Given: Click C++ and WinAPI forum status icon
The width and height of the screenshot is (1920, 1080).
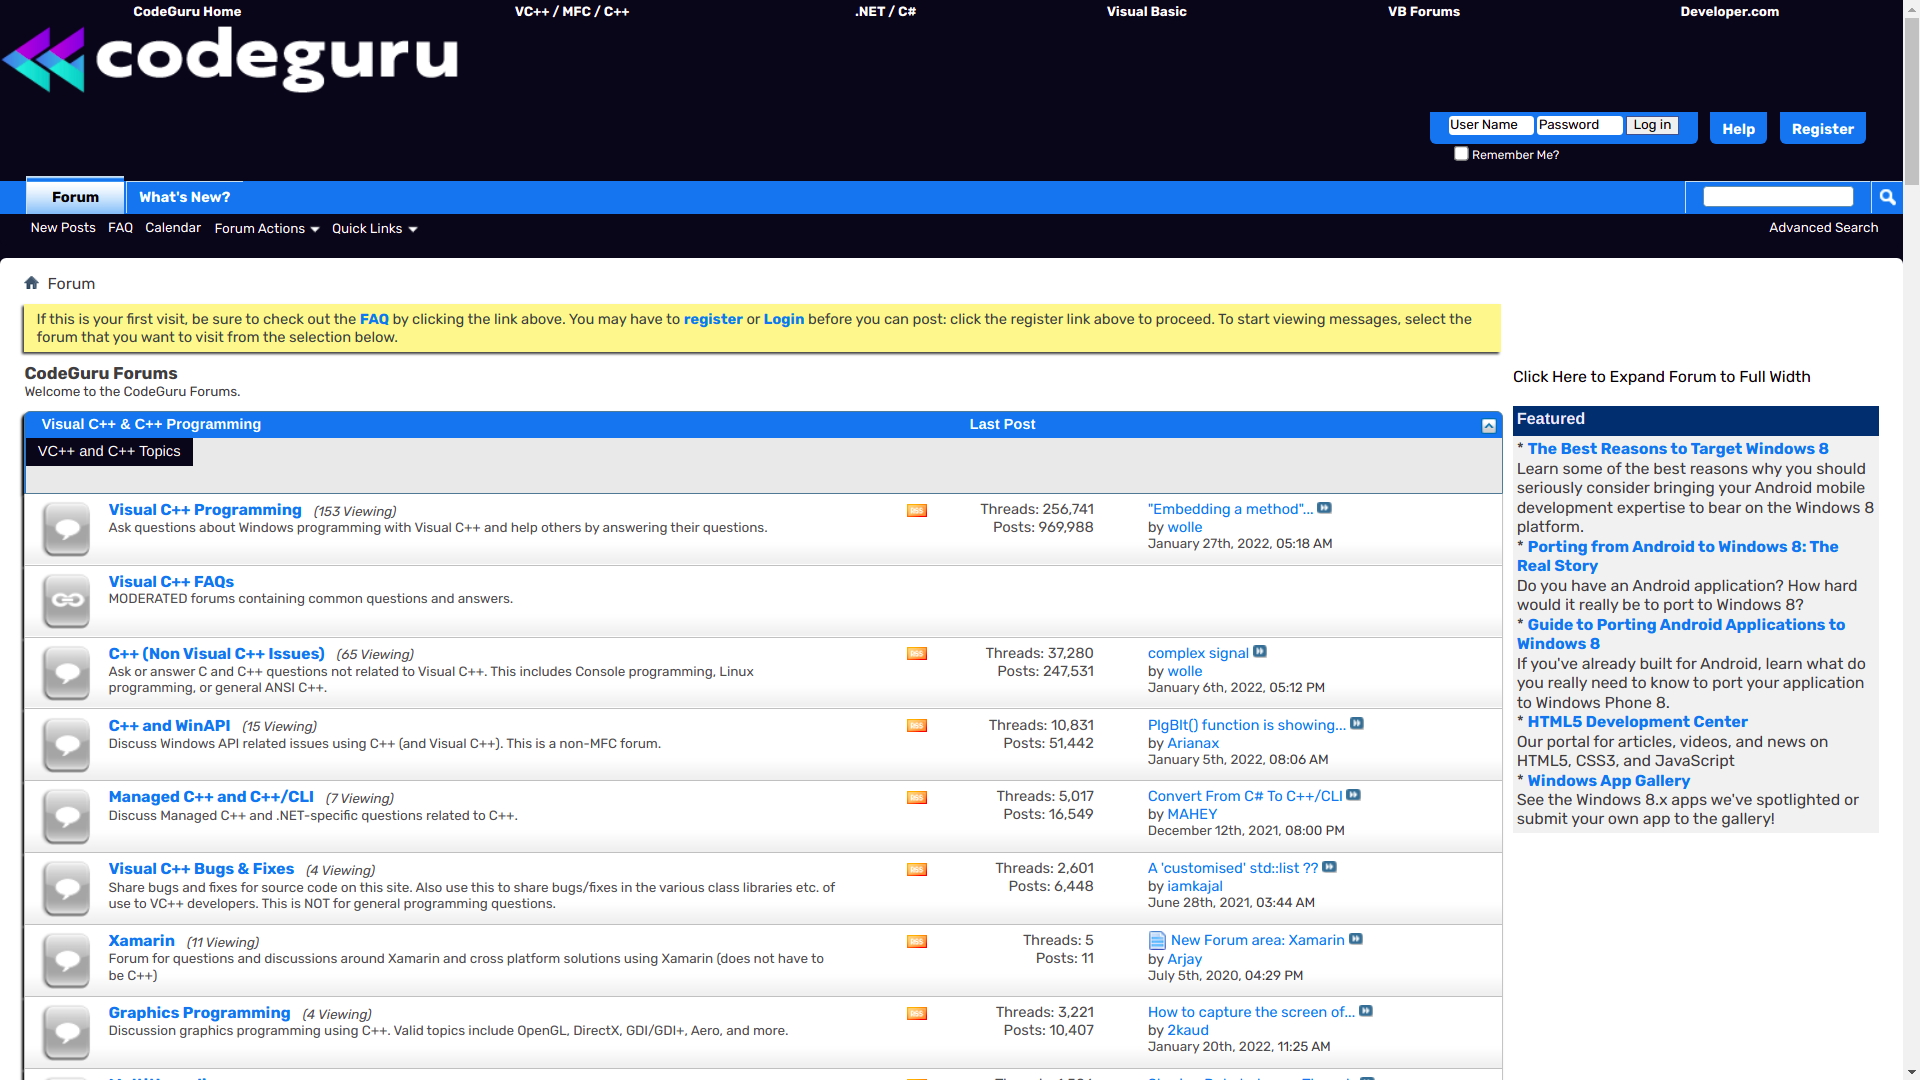Looking at the screenshot, I should point(67,745).
